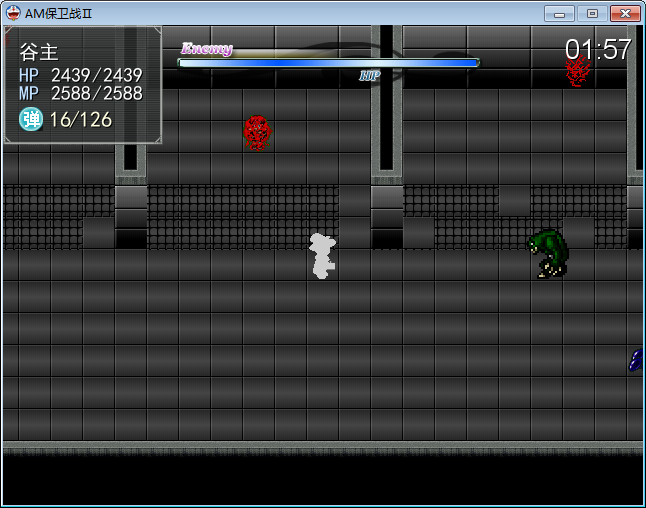The height and width of the screenshot is (508, 646).
Task: Click the blue enemy HP bar
Action: [329, 63]
